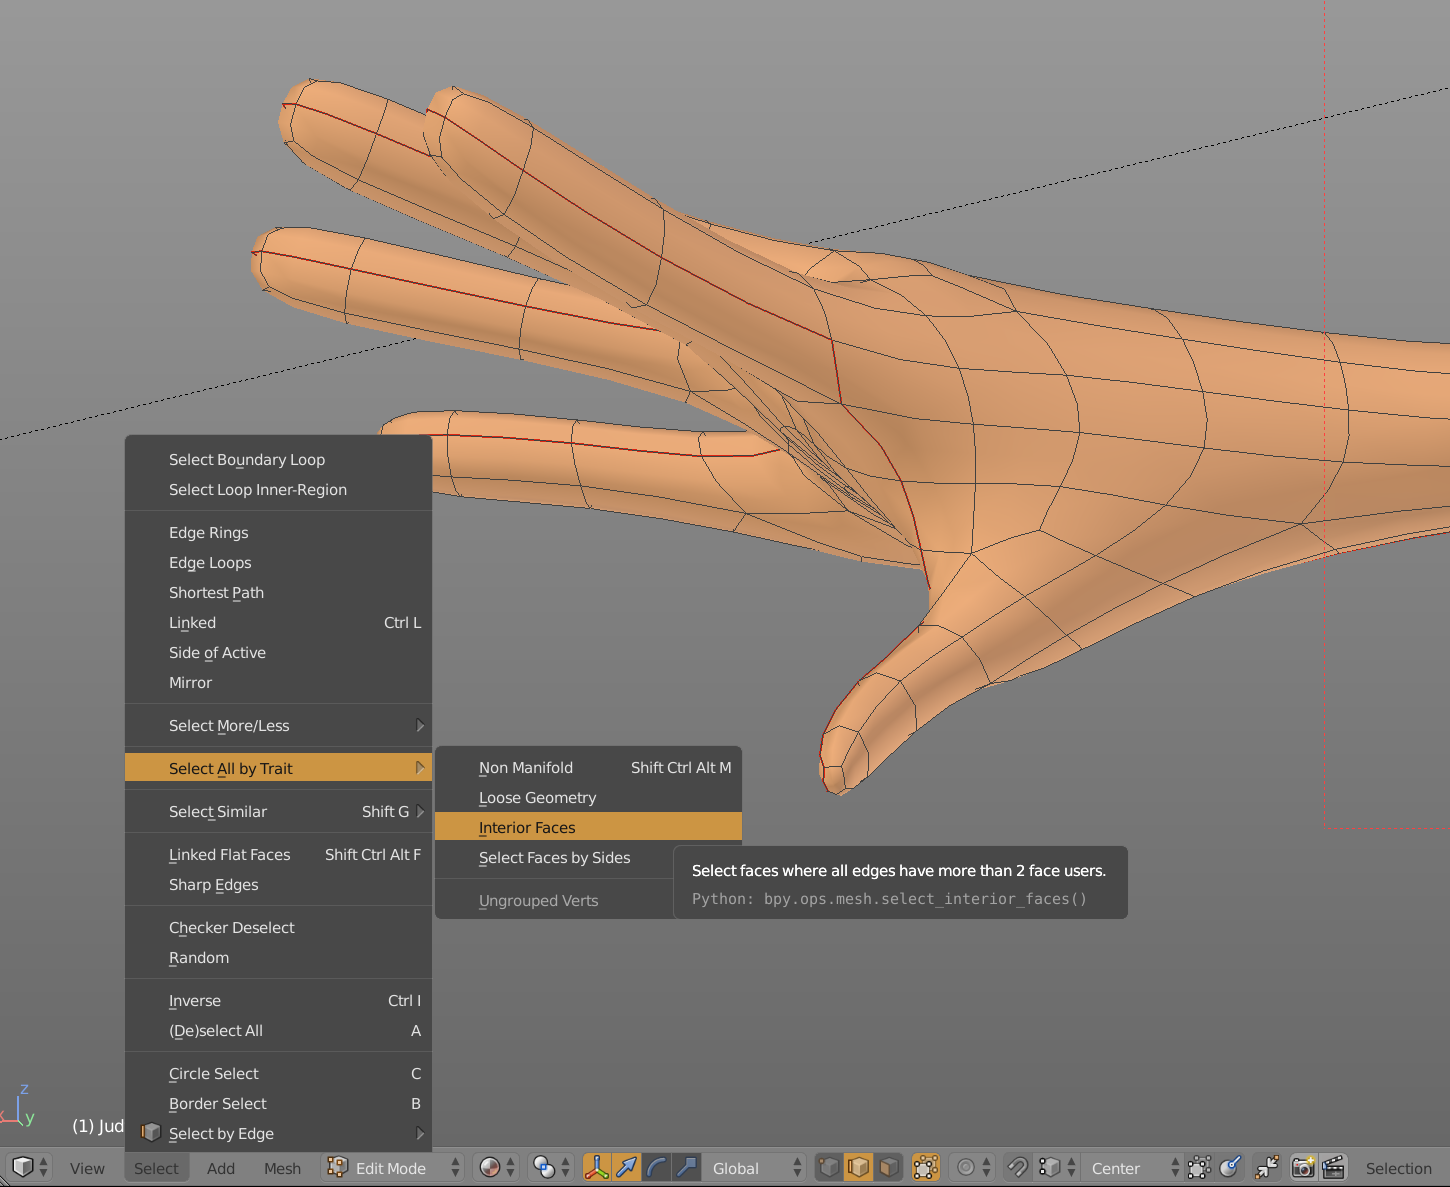Open pivot point selector icon

coord(553,1167)
